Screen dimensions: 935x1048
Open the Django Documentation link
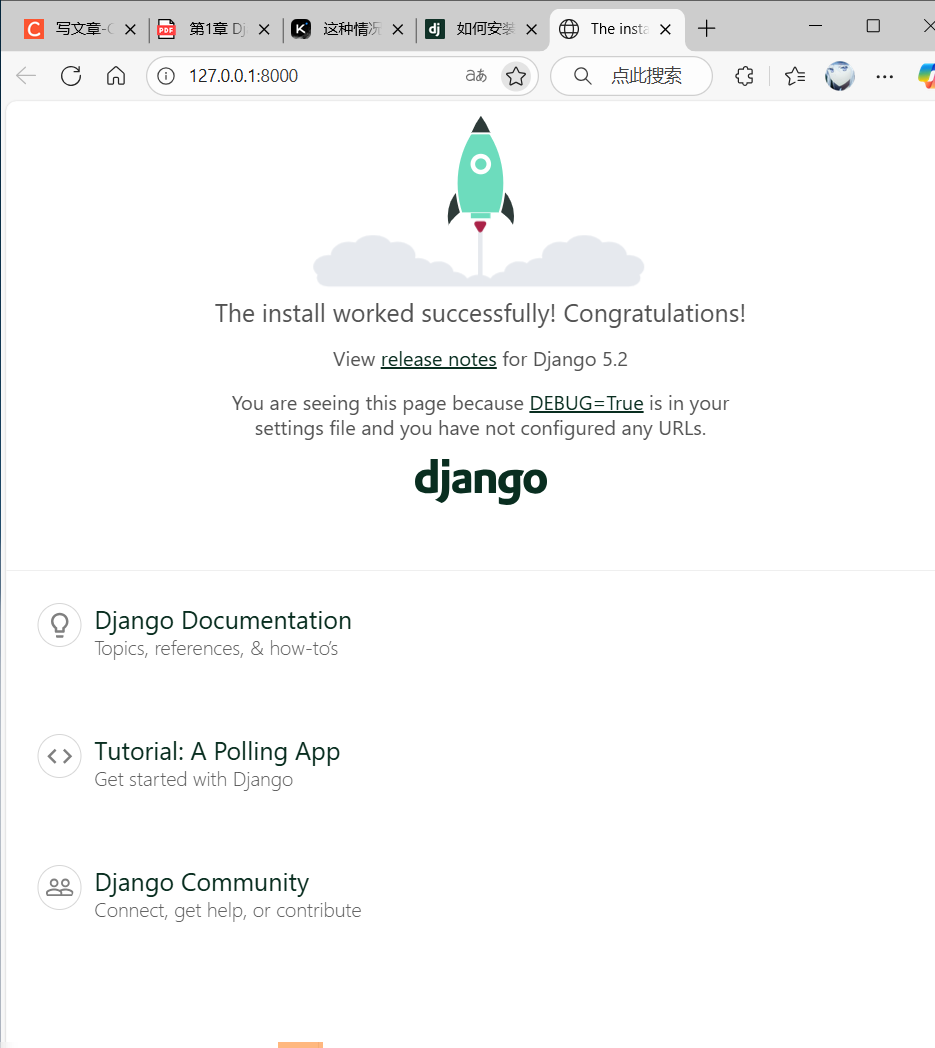223,620
